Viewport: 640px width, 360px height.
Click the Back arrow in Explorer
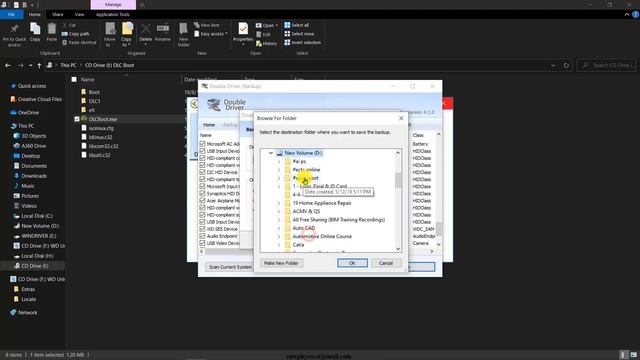(x=8, y=65)
